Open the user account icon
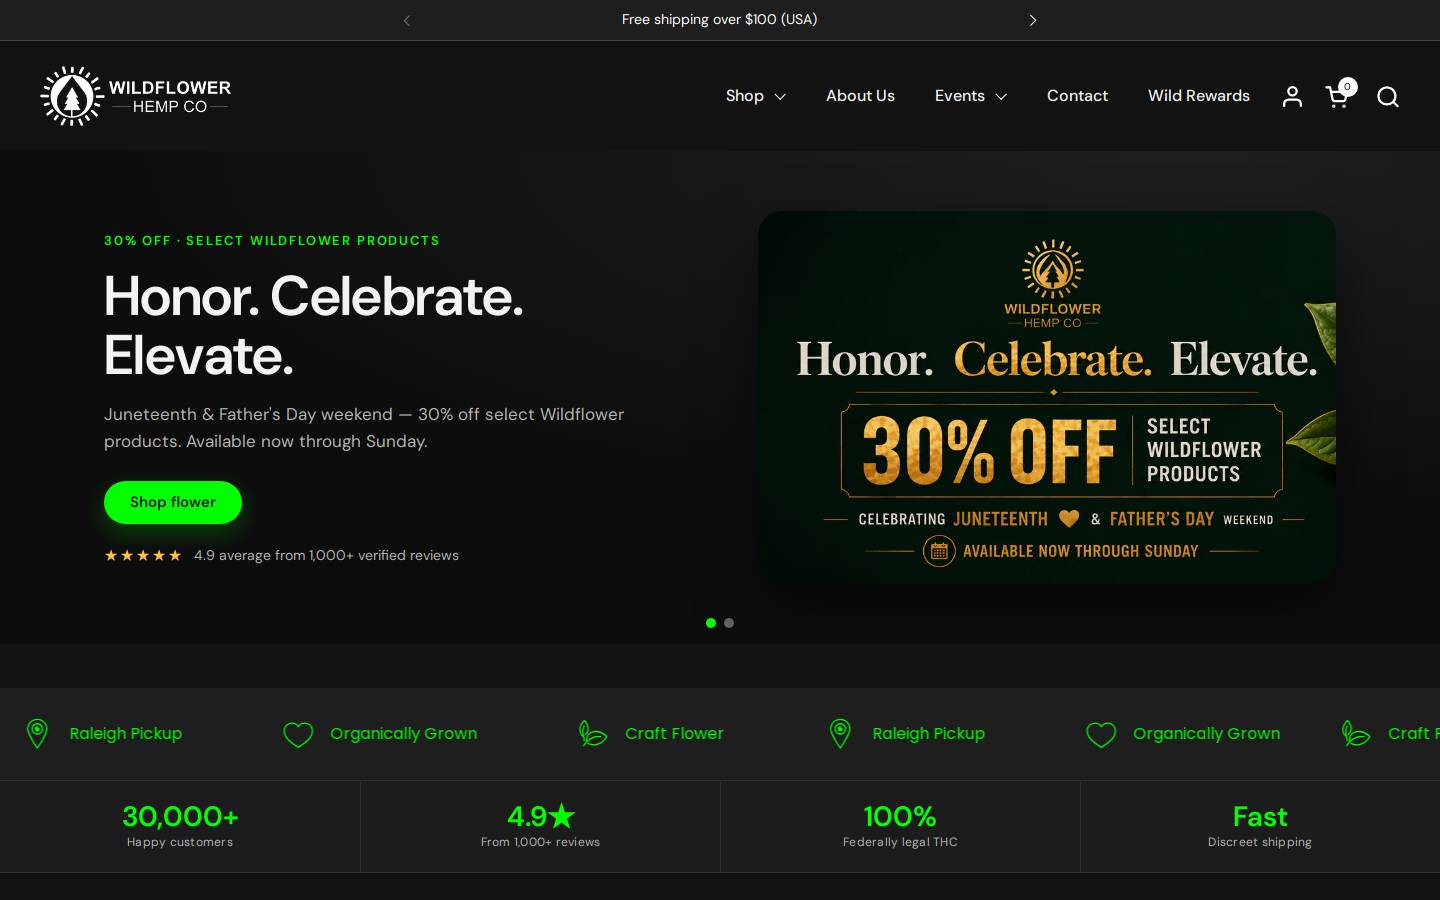Screen dimensions: 1440x900 1292,96
